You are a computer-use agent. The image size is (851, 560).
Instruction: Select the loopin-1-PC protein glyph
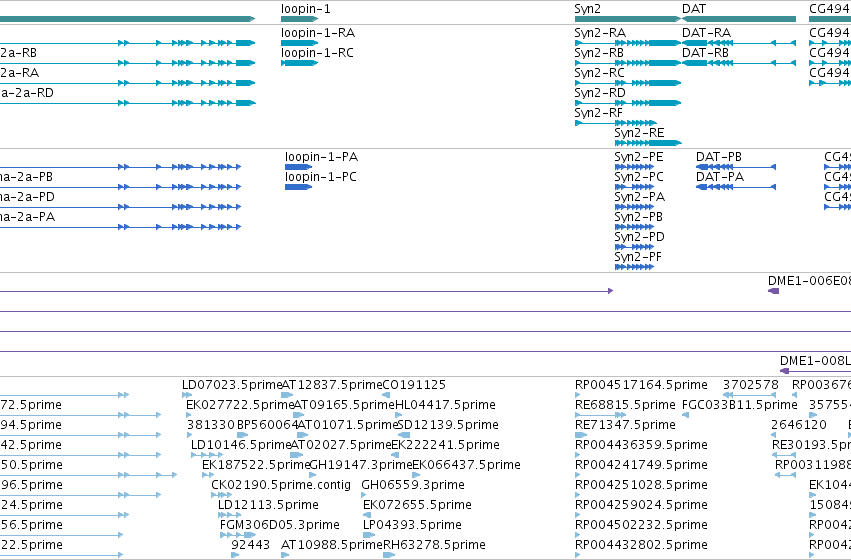[x=299, y=187]
